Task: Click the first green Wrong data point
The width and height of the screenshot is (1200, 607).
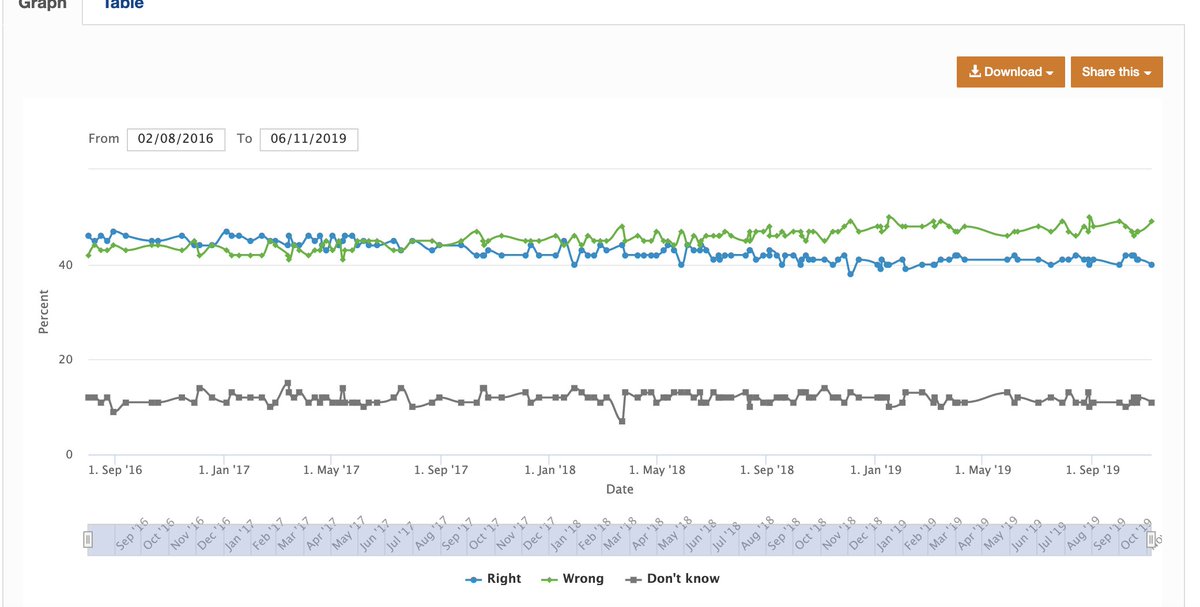Action: (x=88, y=255)
